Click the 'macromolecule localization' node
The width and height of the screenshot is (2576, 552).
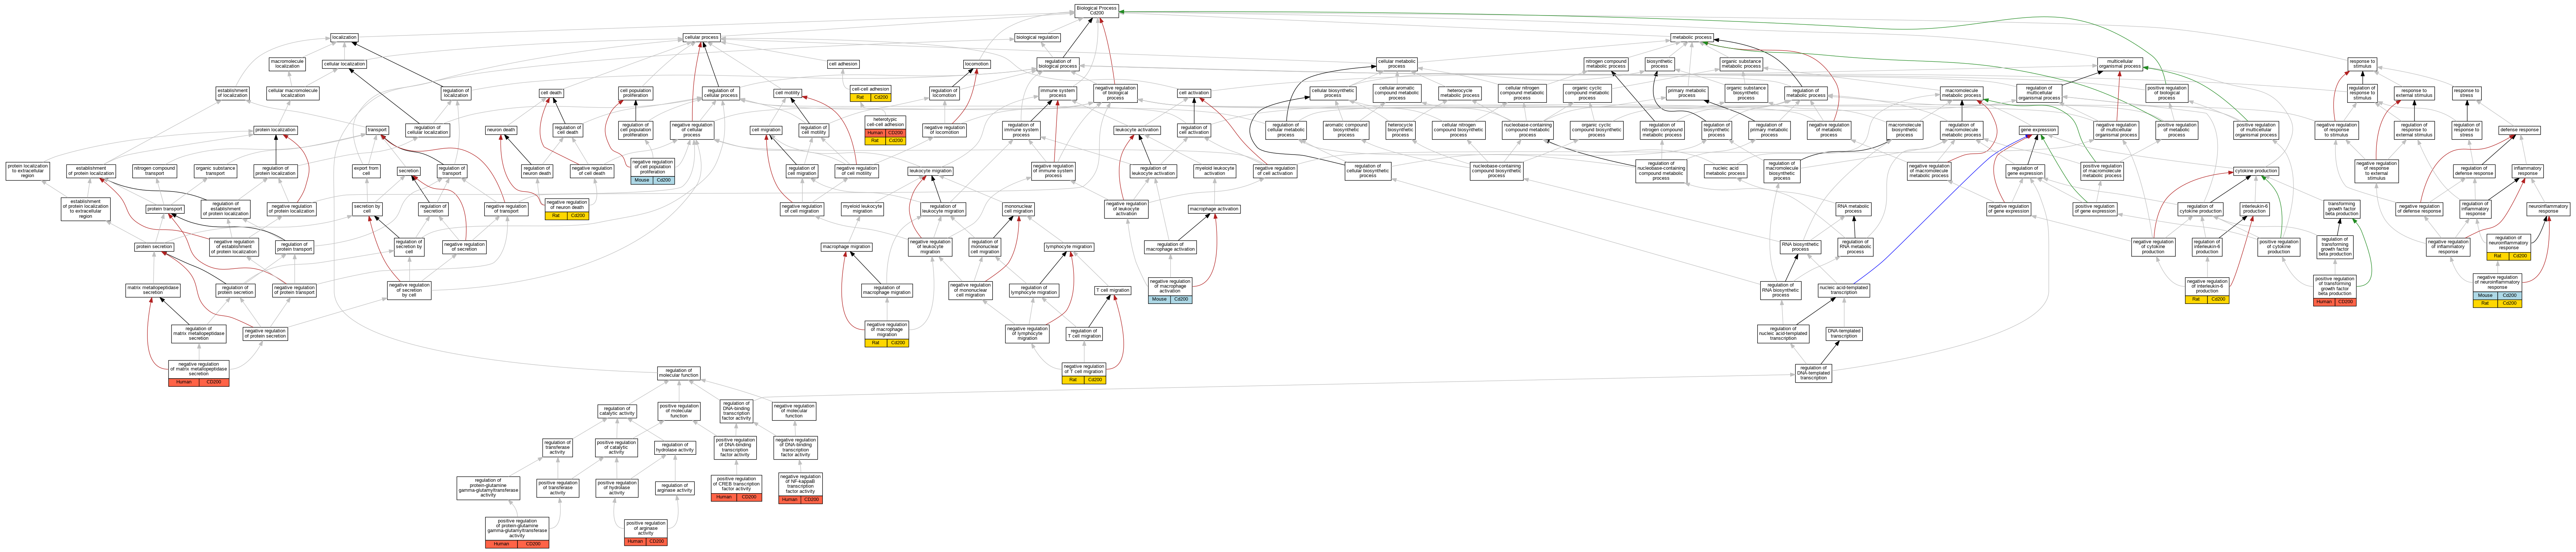[287, 64]
